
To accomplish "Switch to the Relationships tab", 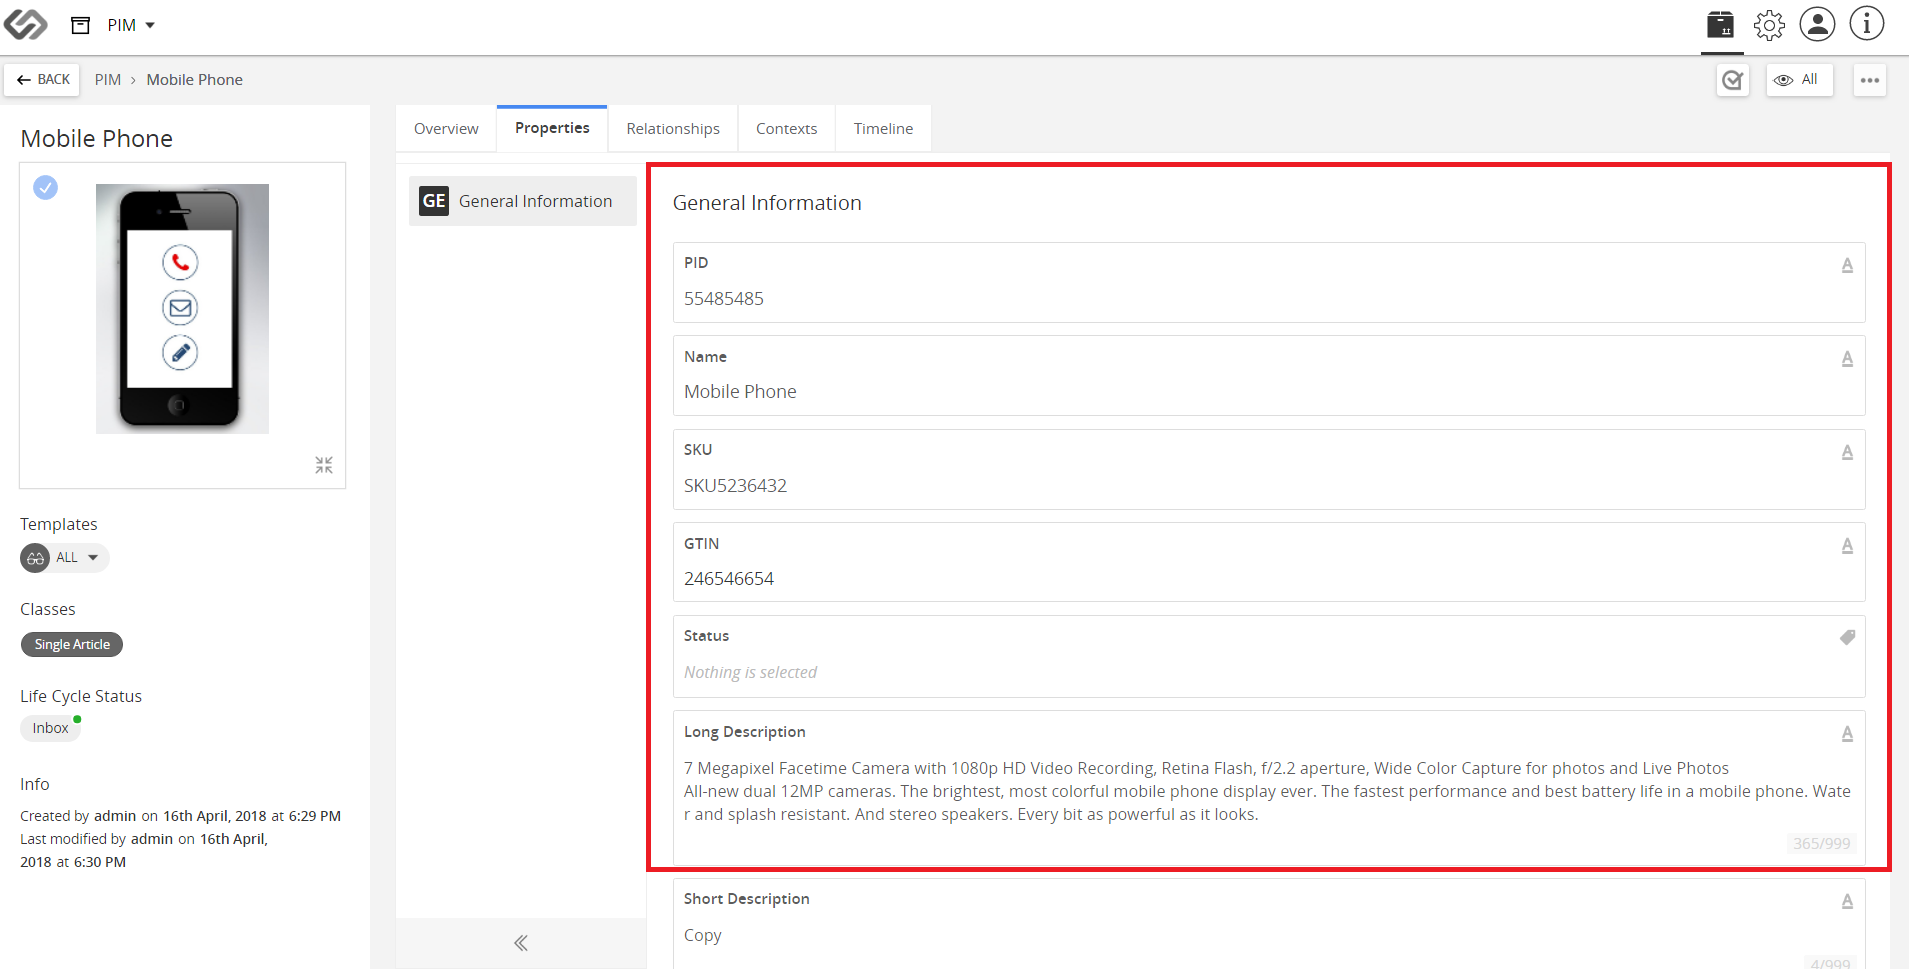I will (x=673, y=129).
